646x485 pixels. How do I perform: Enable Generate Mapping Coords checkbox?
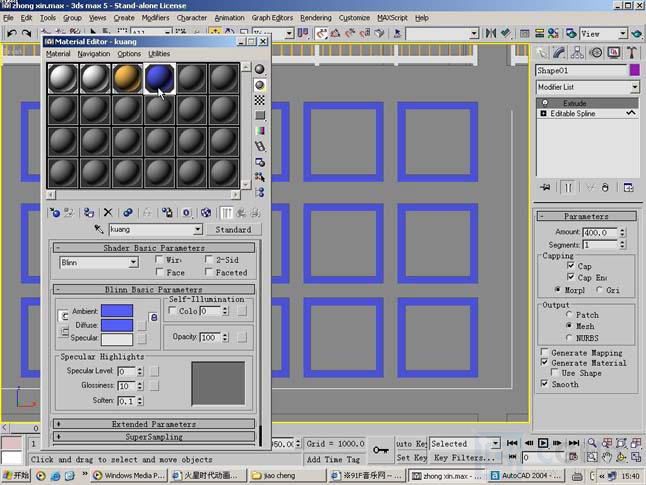pyautogui.click(x=544, y=352)
